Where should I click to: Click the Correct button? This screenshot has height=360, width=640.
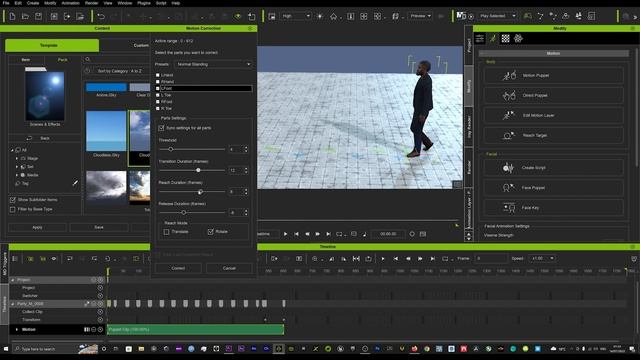(178, 268)
